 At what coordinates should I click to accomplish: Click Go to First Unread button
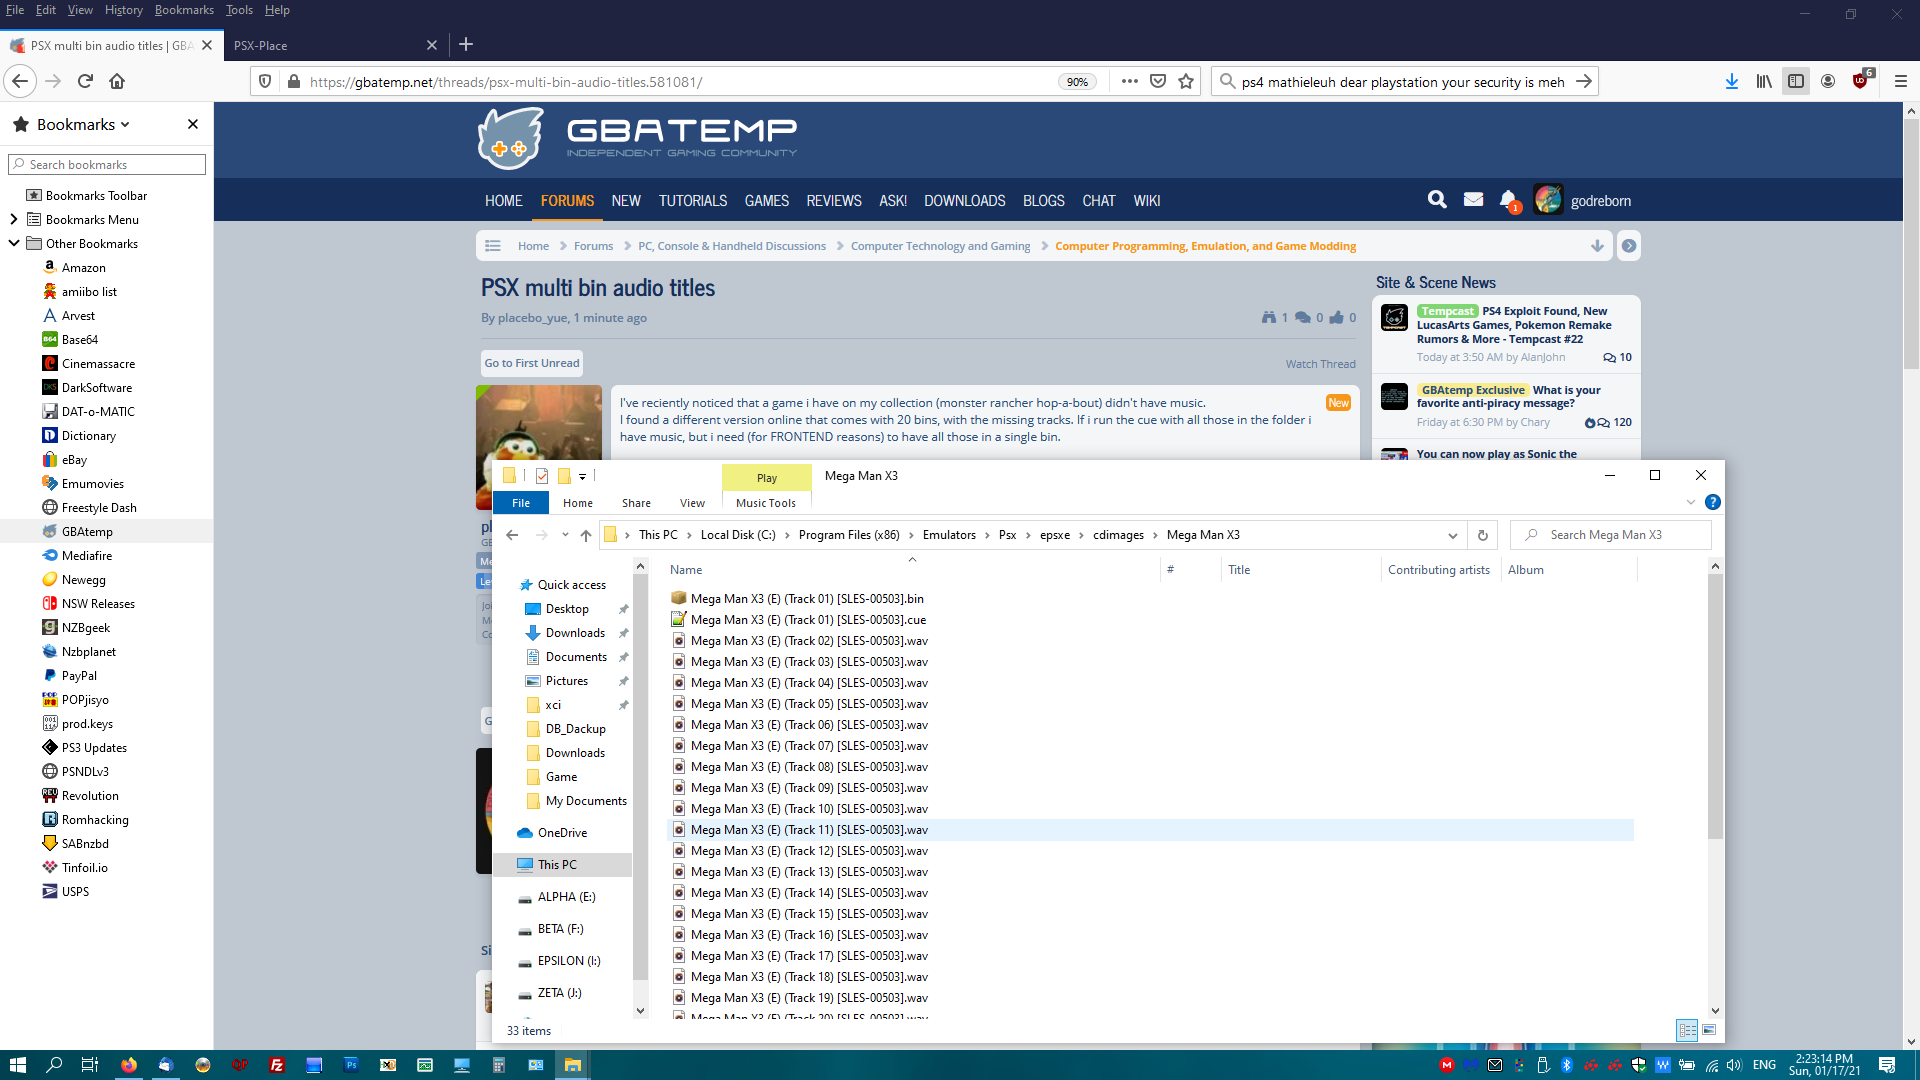[x=532, y=363]
